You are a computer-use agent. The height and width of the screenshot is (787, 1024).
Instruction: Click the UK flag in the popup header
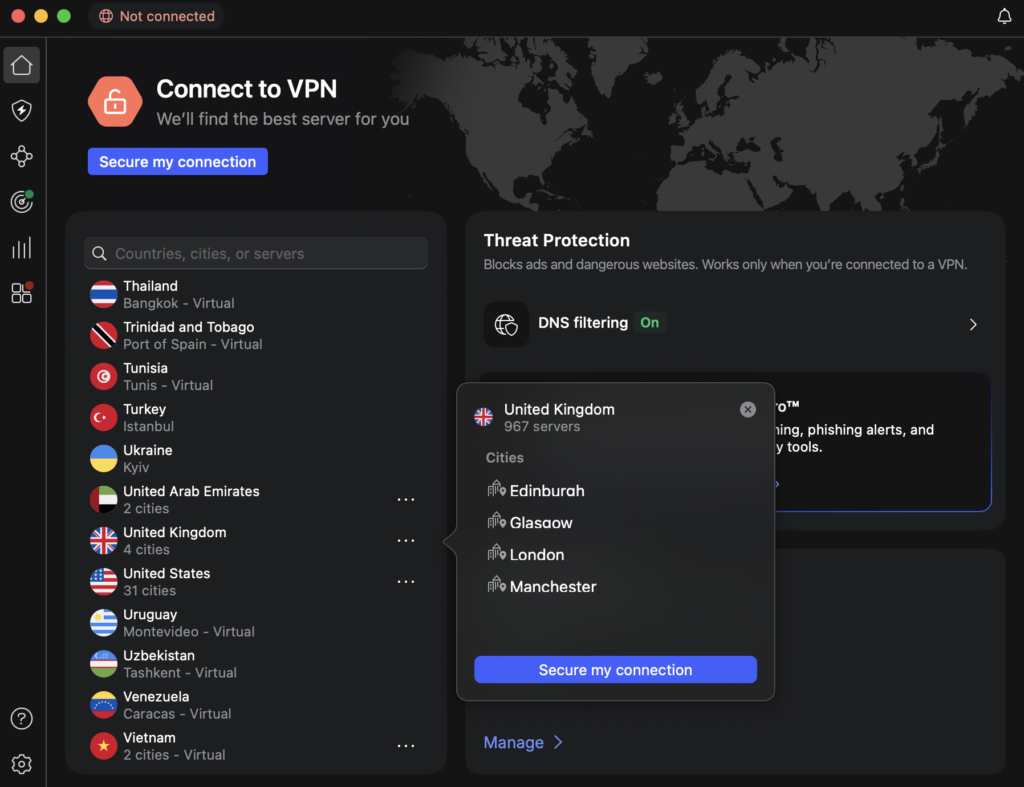tap(483, 417)
